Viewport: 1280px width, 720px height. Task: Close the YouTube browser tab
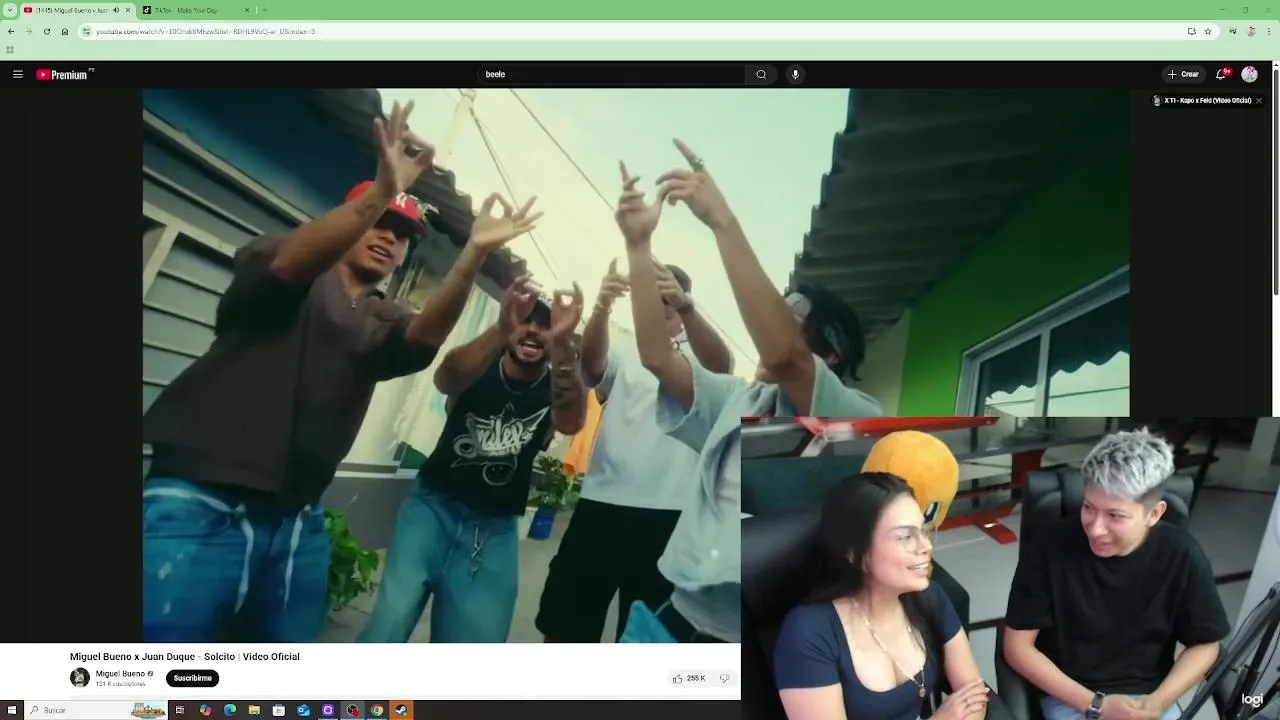128,10
